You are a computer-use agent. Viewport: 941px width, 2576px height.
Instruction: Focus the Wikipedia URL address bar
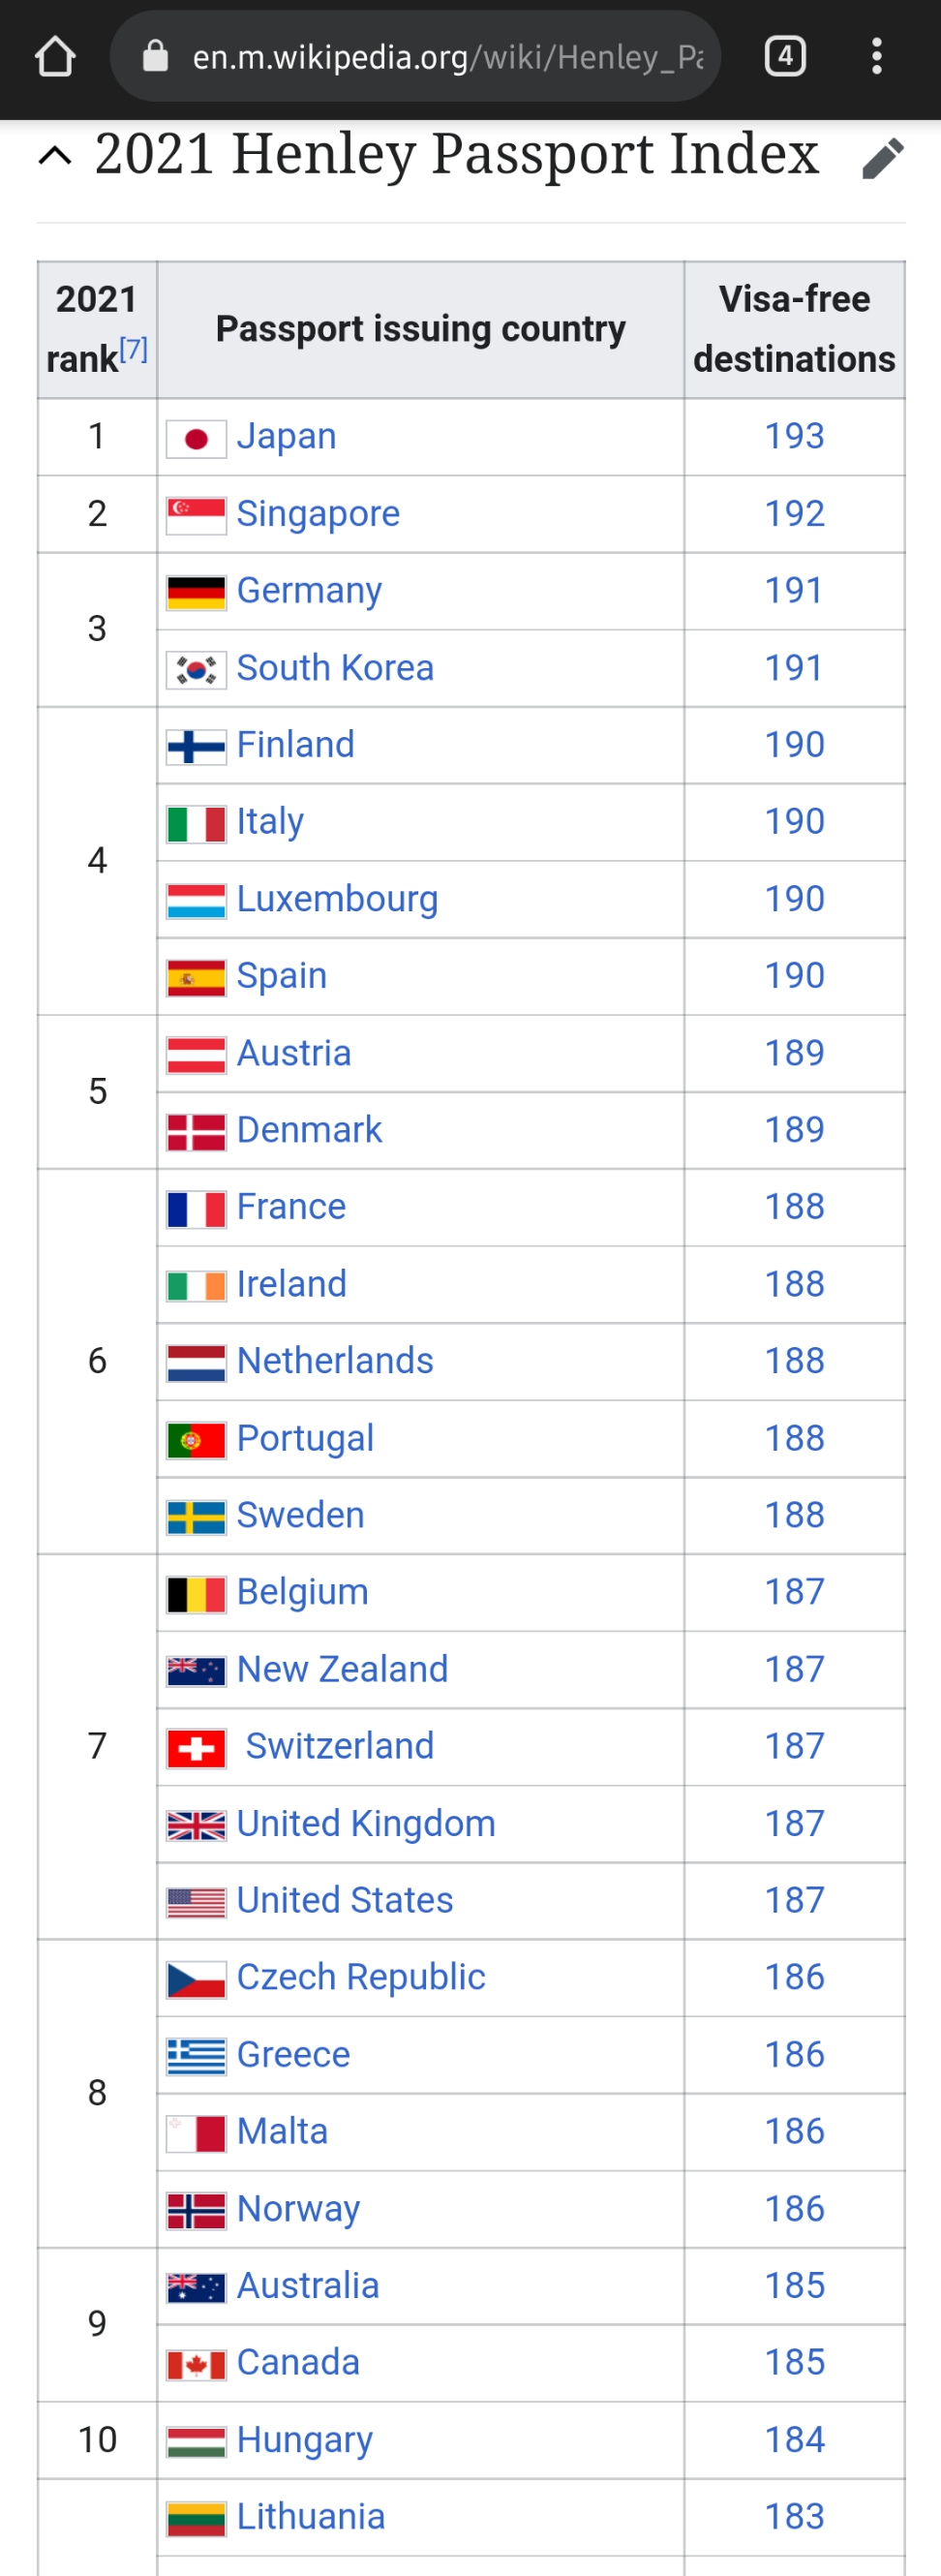[447, 57]
